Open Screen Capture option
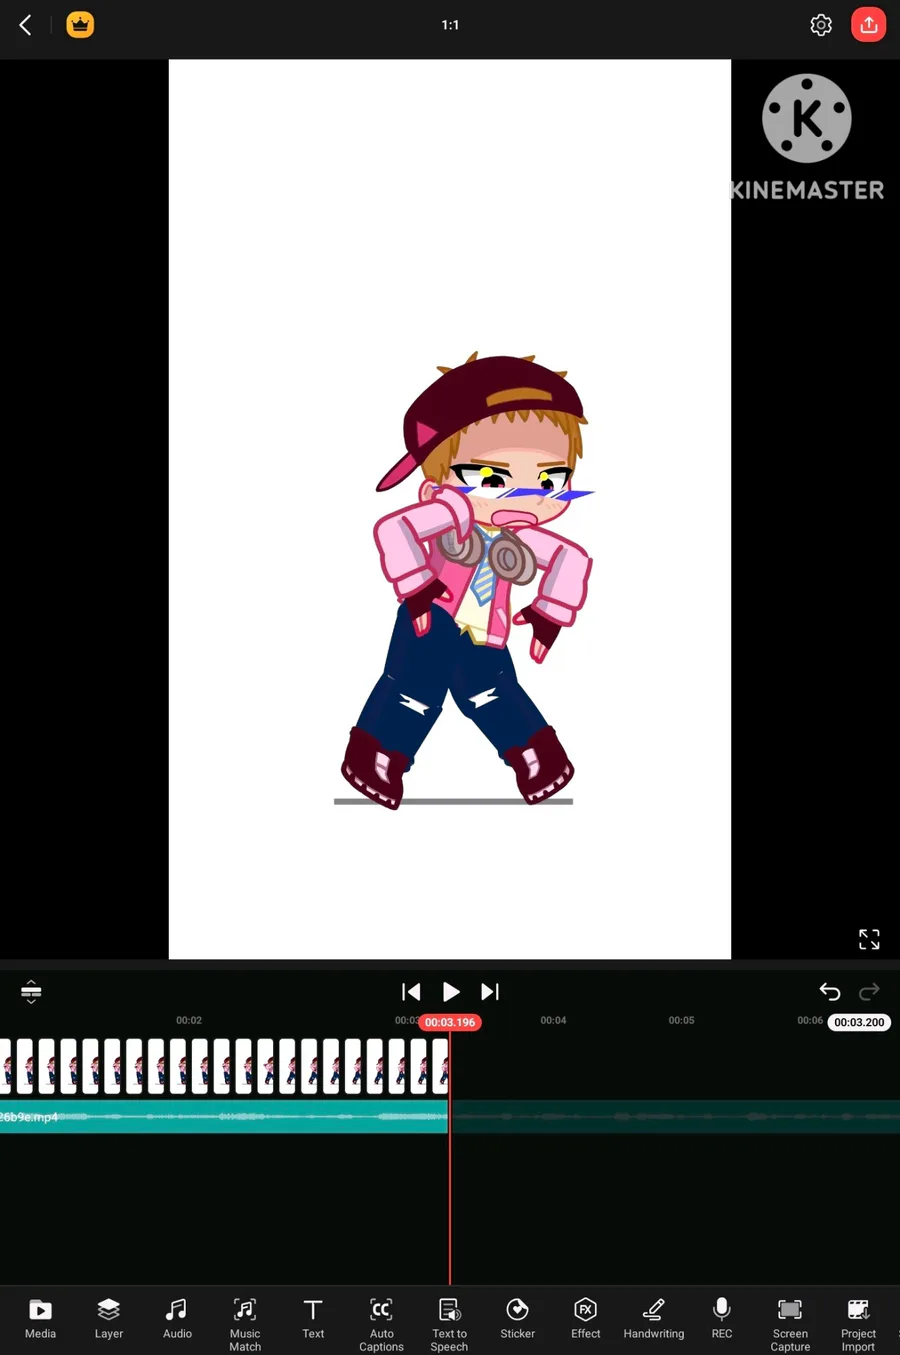 click(x=789, y=1324)
